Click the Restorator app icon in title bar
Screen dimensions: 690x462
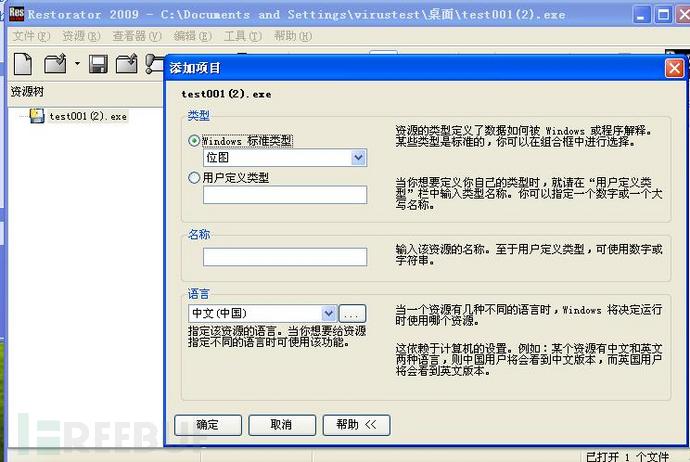pyautogui.click(x=16, y=13)
